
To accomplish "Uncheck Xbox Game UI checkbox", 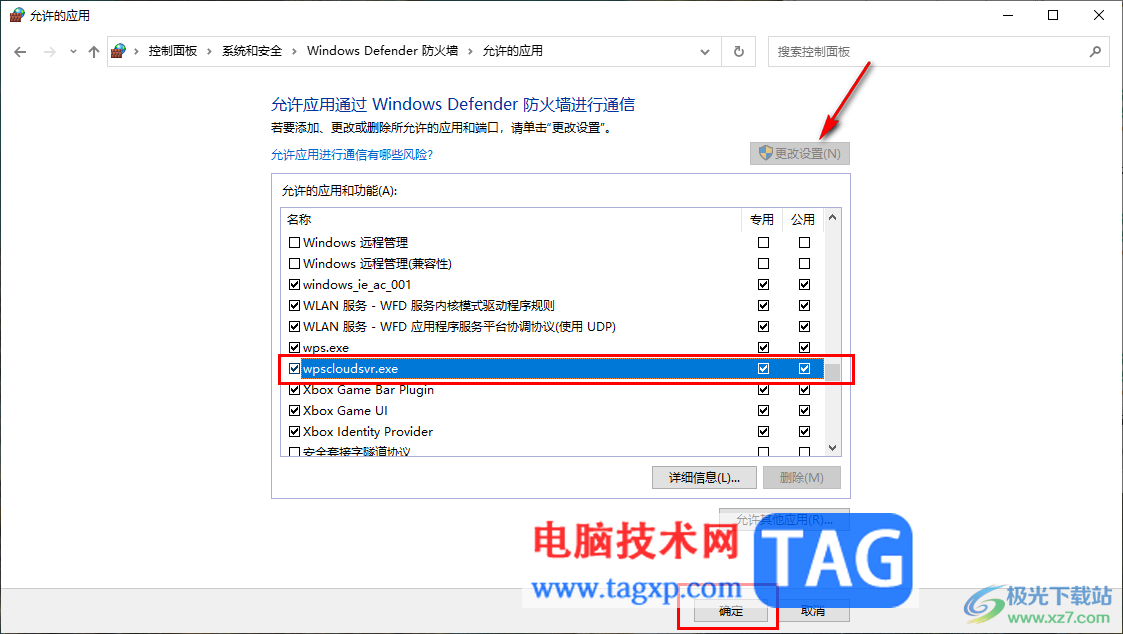I will click(294, 410).
